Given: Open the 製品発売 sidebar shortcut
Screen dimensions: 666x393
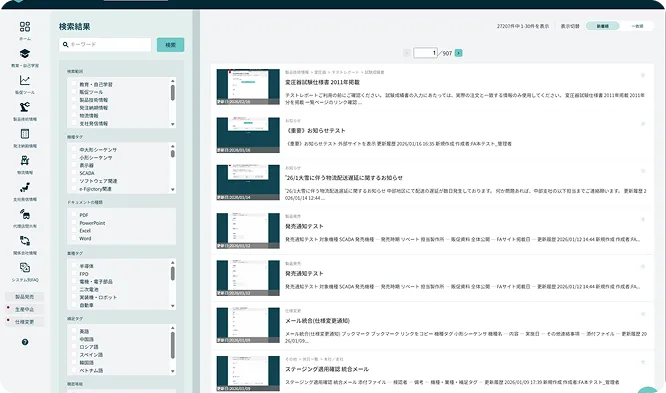Looking at the screenshot, I should [25, 297].
